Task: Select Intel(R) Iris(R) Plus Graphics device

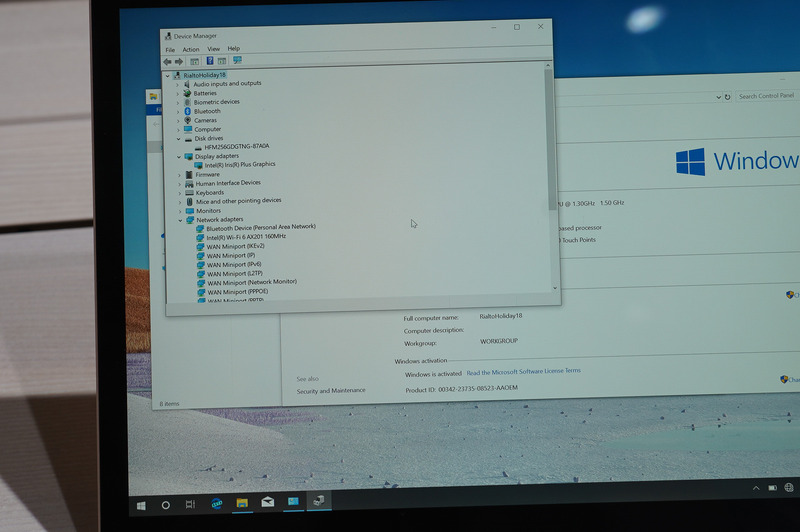Action: pos(240,165)
